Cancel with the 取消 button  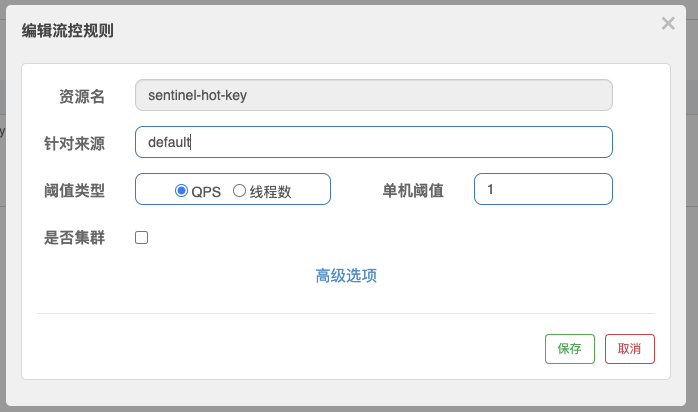coord(630,348)
